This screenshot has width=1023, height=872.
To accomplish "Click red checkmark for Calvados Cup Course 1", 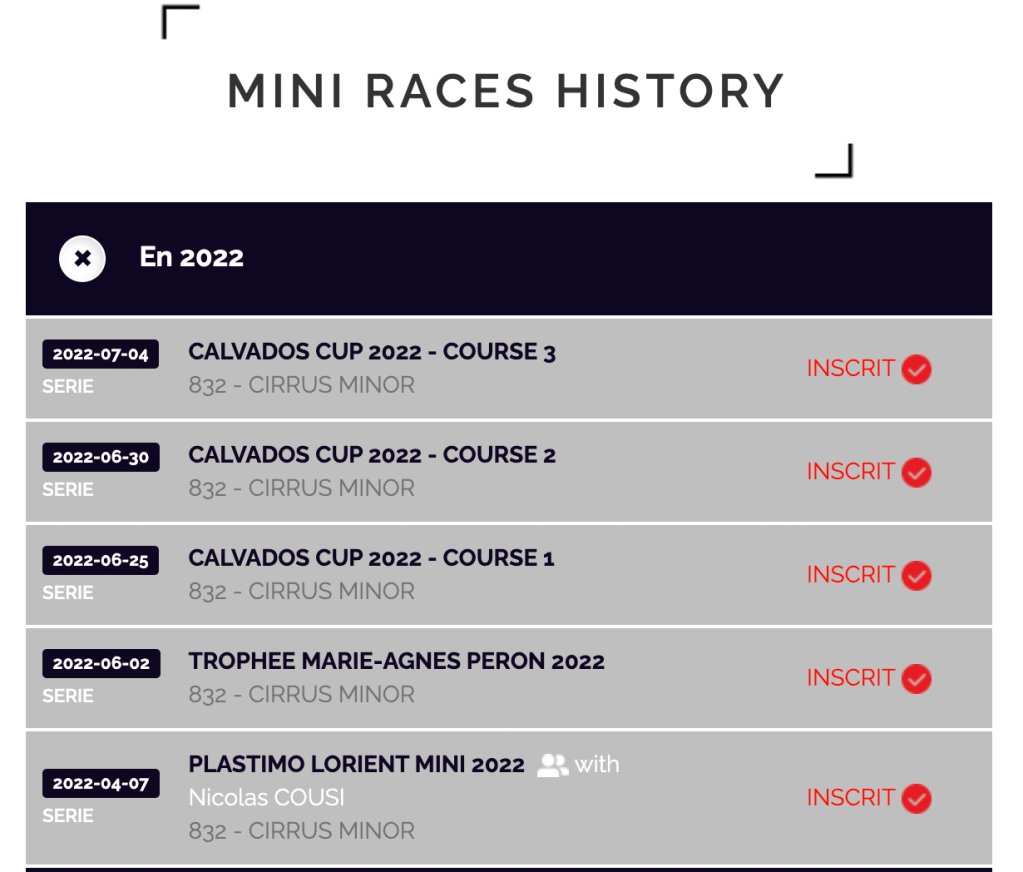I will click(x=916, y=575).
